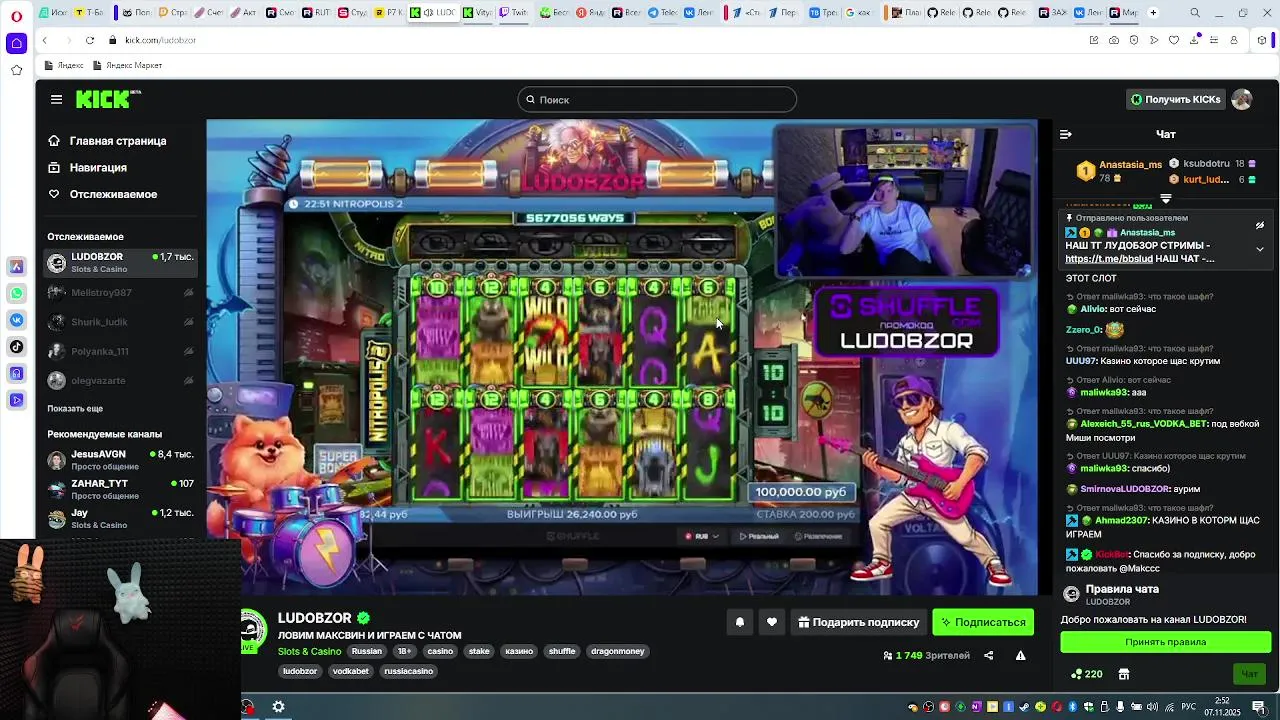Open recommended channel ZAHAR_TYT

[120, 489]
